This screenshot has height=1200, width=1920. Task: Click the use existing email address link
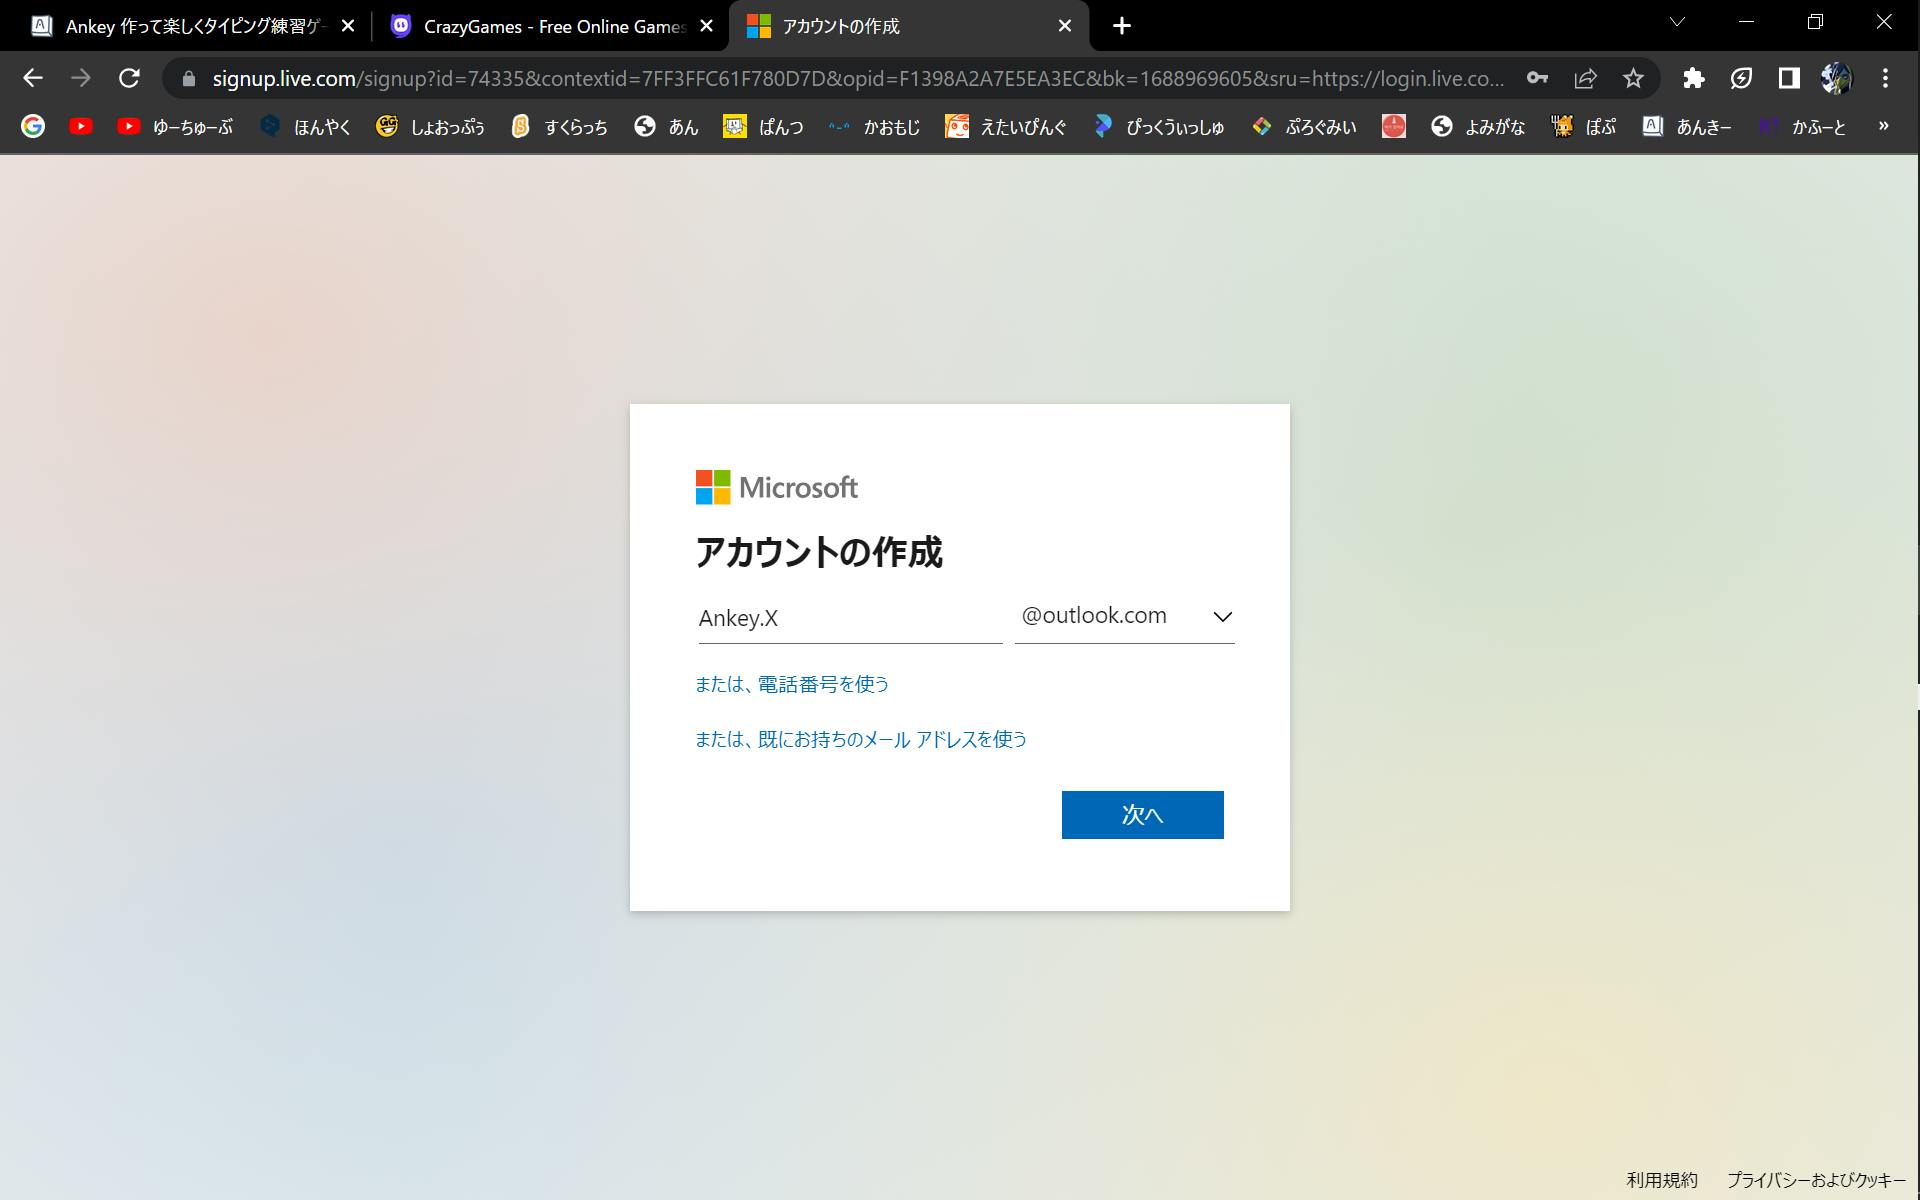[x=861, y=739]
